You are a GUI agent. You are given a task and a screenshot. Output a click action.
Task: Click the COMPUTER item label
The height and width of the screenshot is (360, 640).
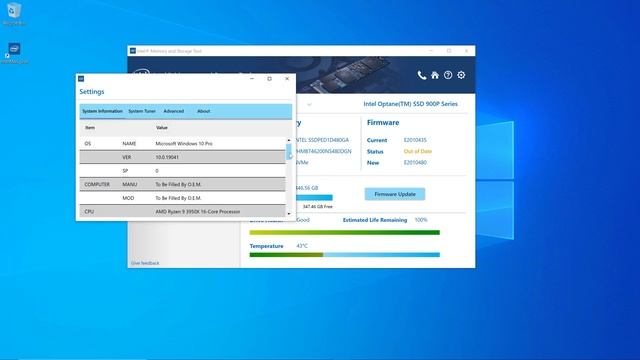97,184
